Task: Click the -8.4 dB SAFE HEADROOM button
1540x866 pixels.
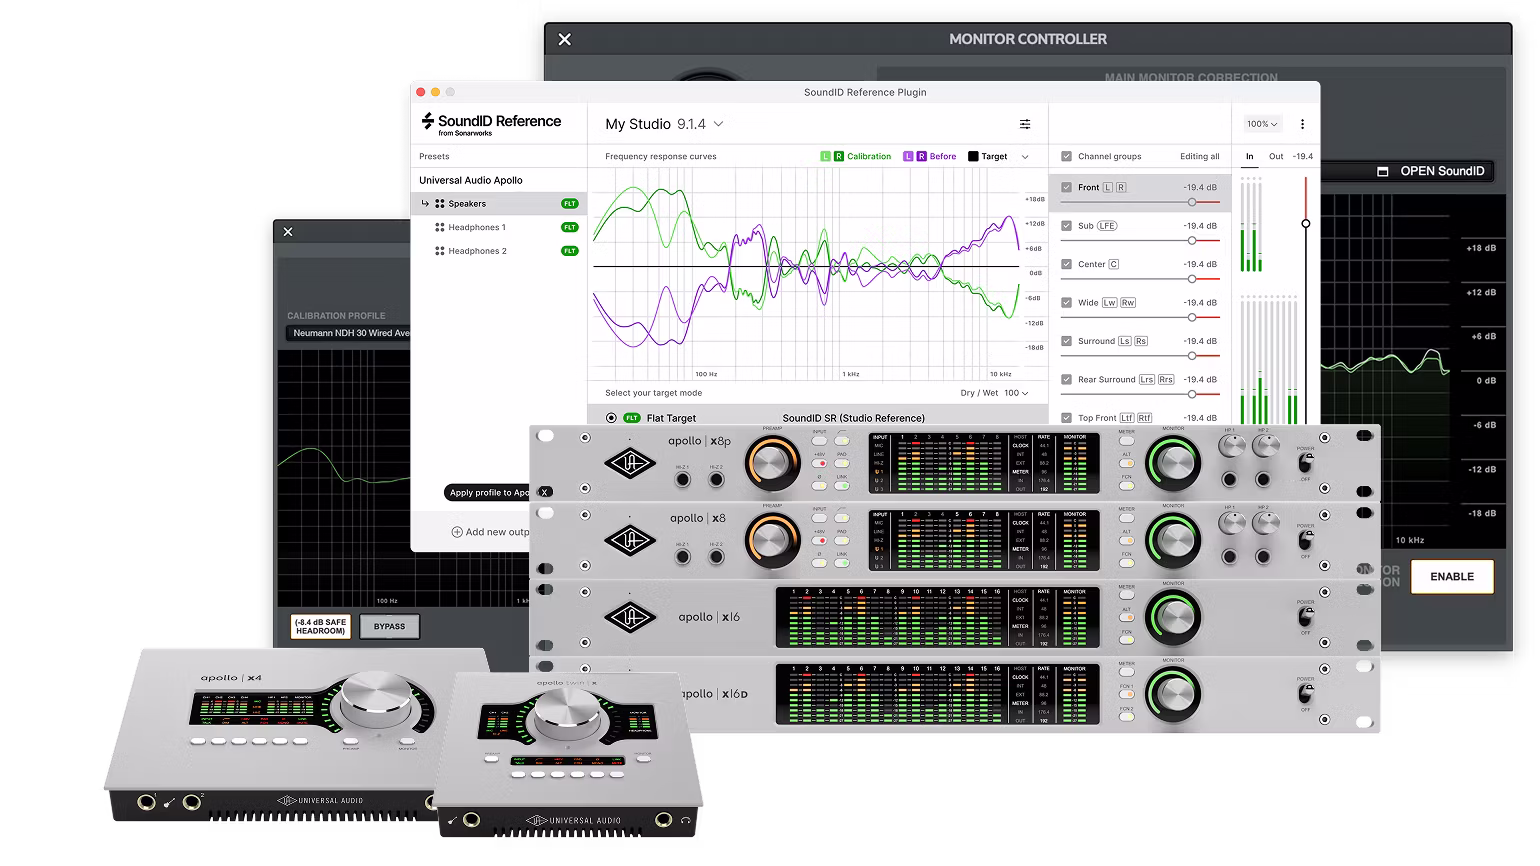Action: coord(321,626)
